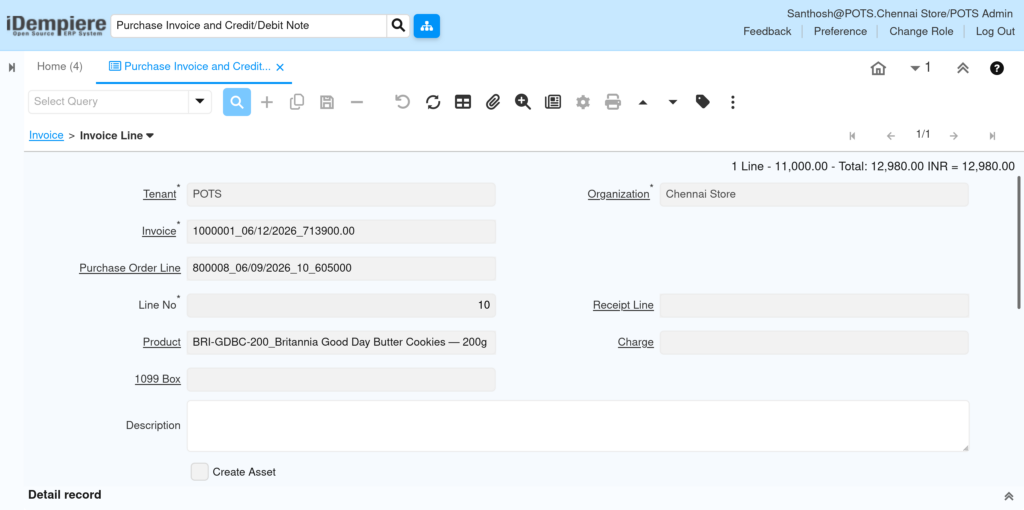This screenshot has height=510, width=1024.
Task: Click the global search input field
Action: coord(249,26)
